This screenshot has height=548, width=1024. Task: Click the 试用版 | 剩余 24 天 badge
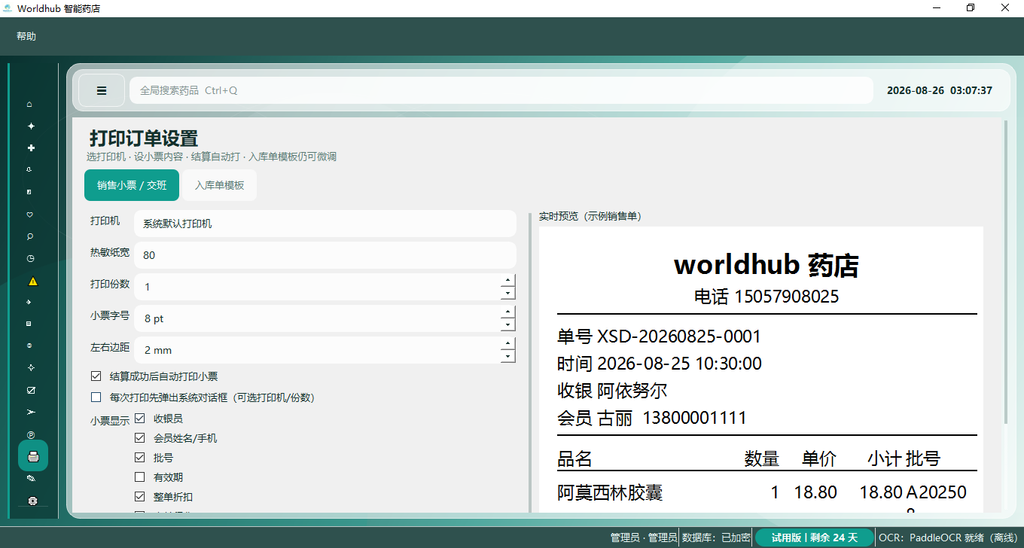814,538
